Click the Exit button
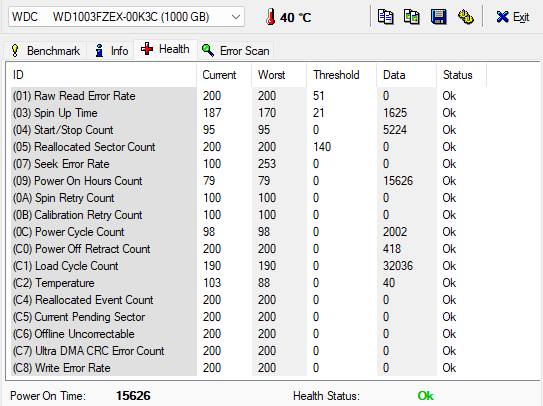This screenshot has width=543, height=406. pos(512,17)
